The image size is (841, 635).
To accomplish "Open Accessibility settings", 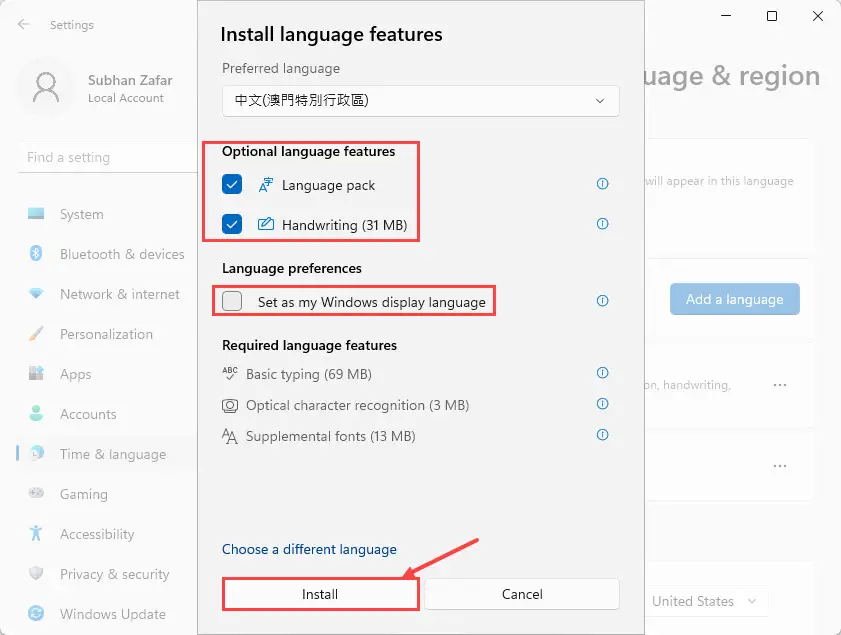I will (x=107, y=534).
